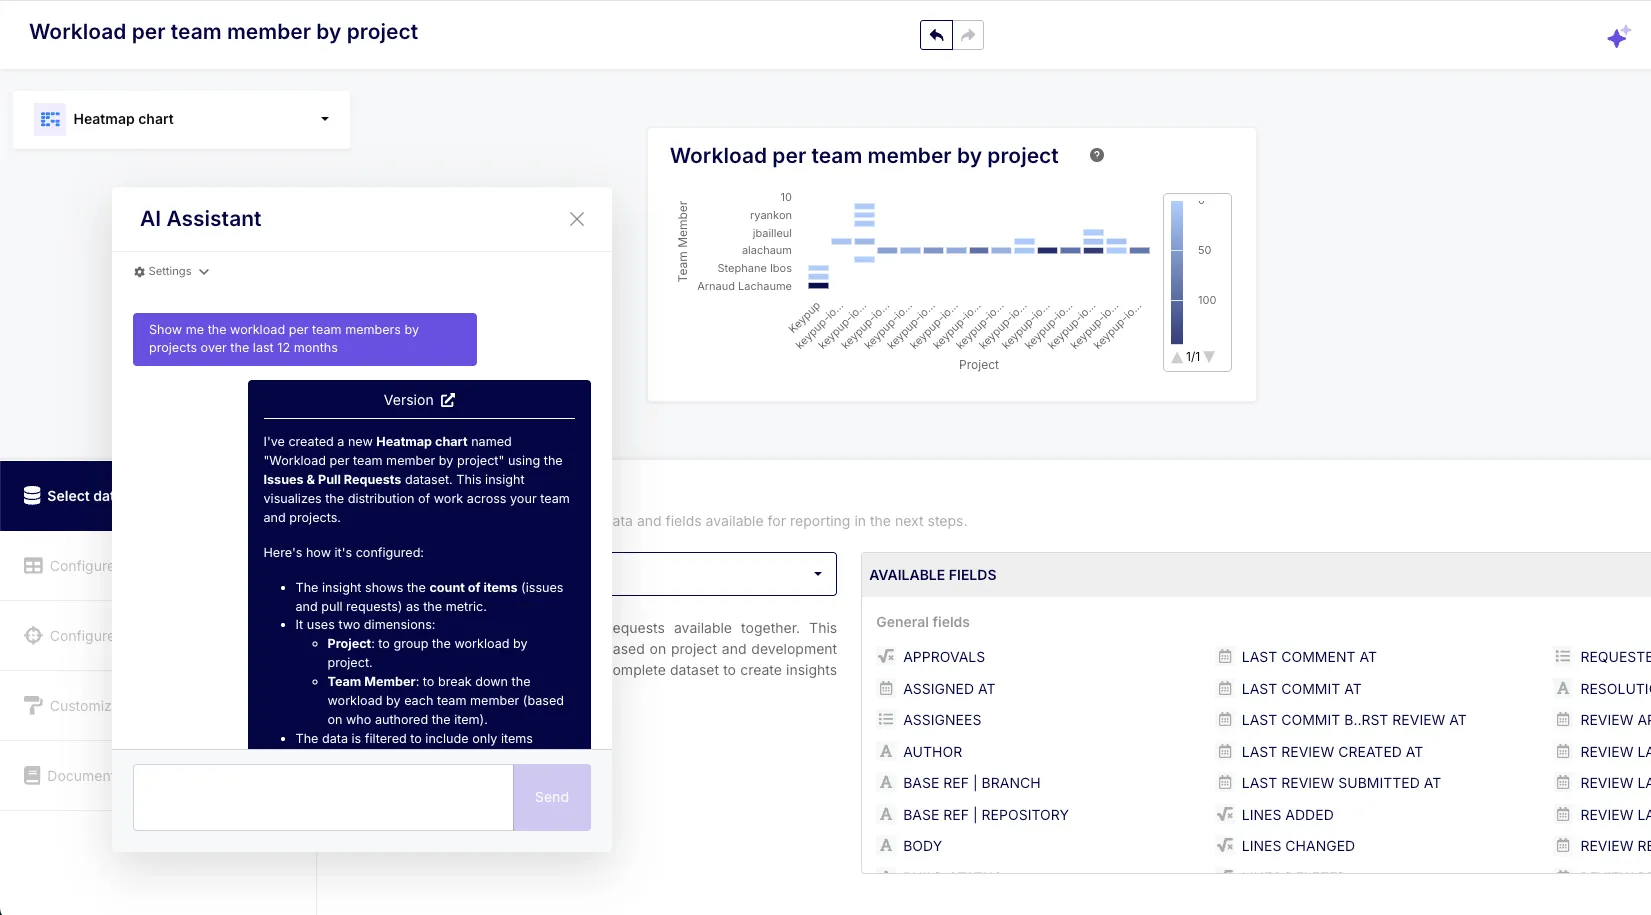
Task: Click the settings gear icon in AI Assistant
Action: (x=139, y=271)
